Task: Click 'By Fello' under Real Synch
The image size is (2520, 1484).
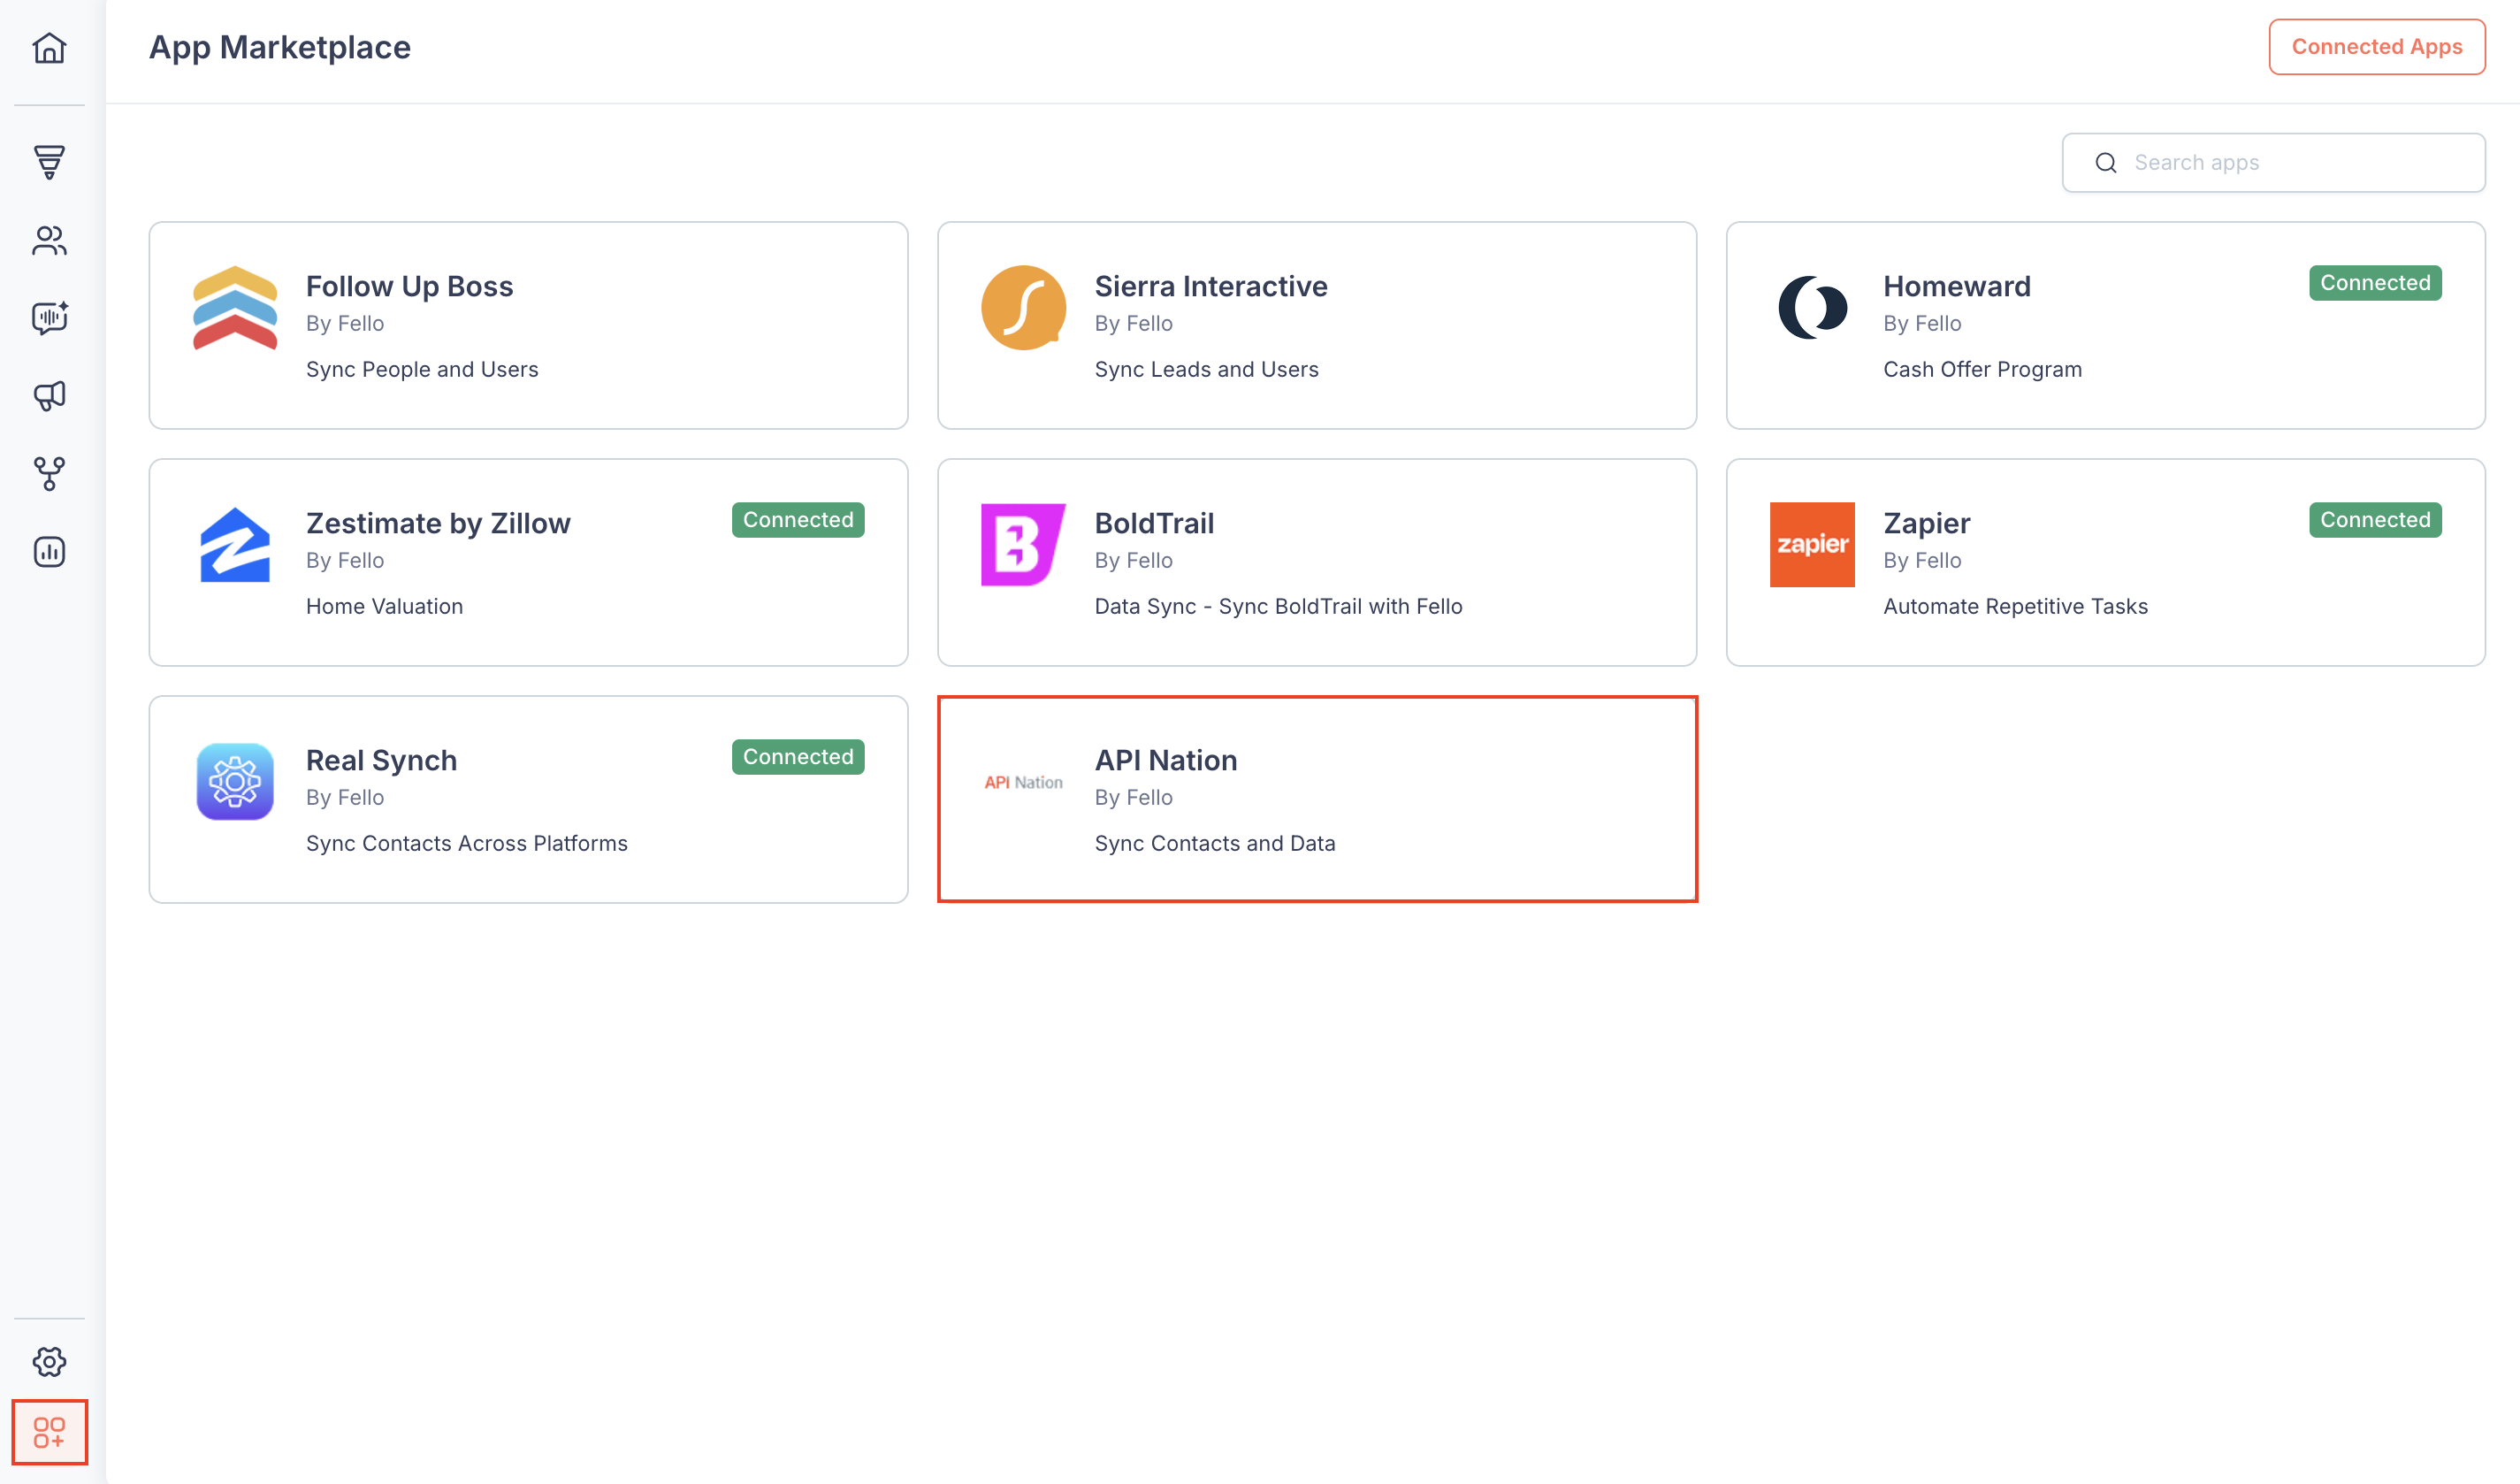Action: (345, 797)
